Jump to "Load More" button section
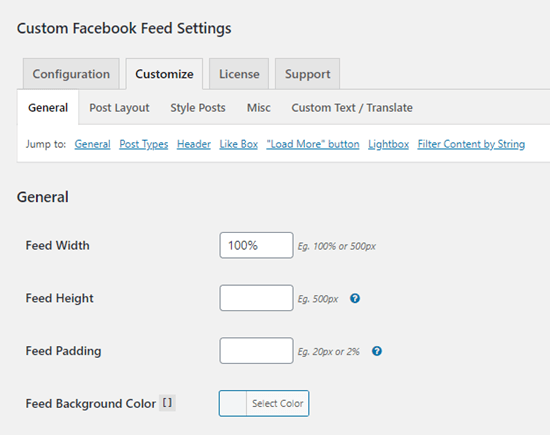Viewport: 550px width, 435px height. 313,144
